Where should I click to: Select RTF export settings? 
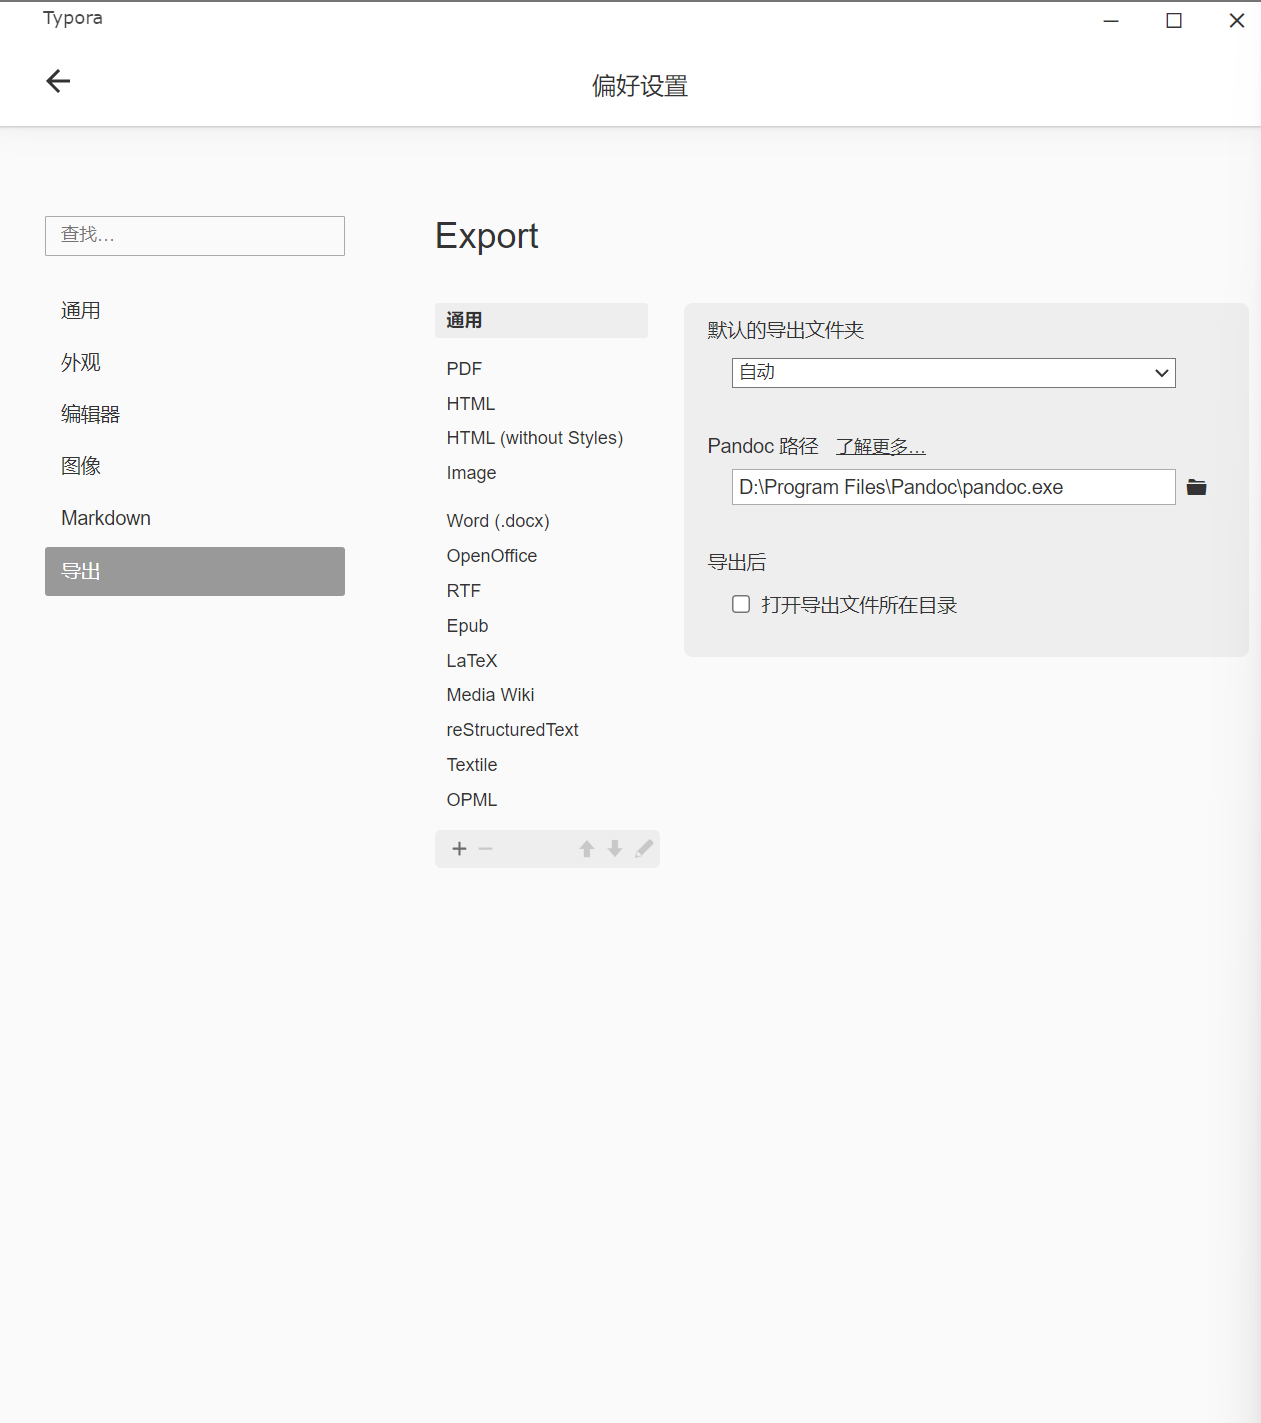541,591
